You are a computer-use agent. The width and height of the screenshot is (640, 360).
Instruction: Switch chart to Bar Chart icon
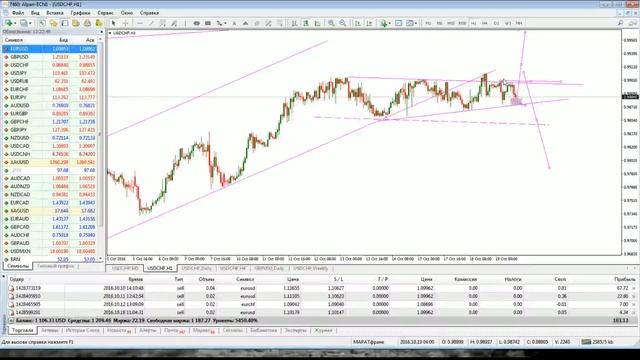294,23
